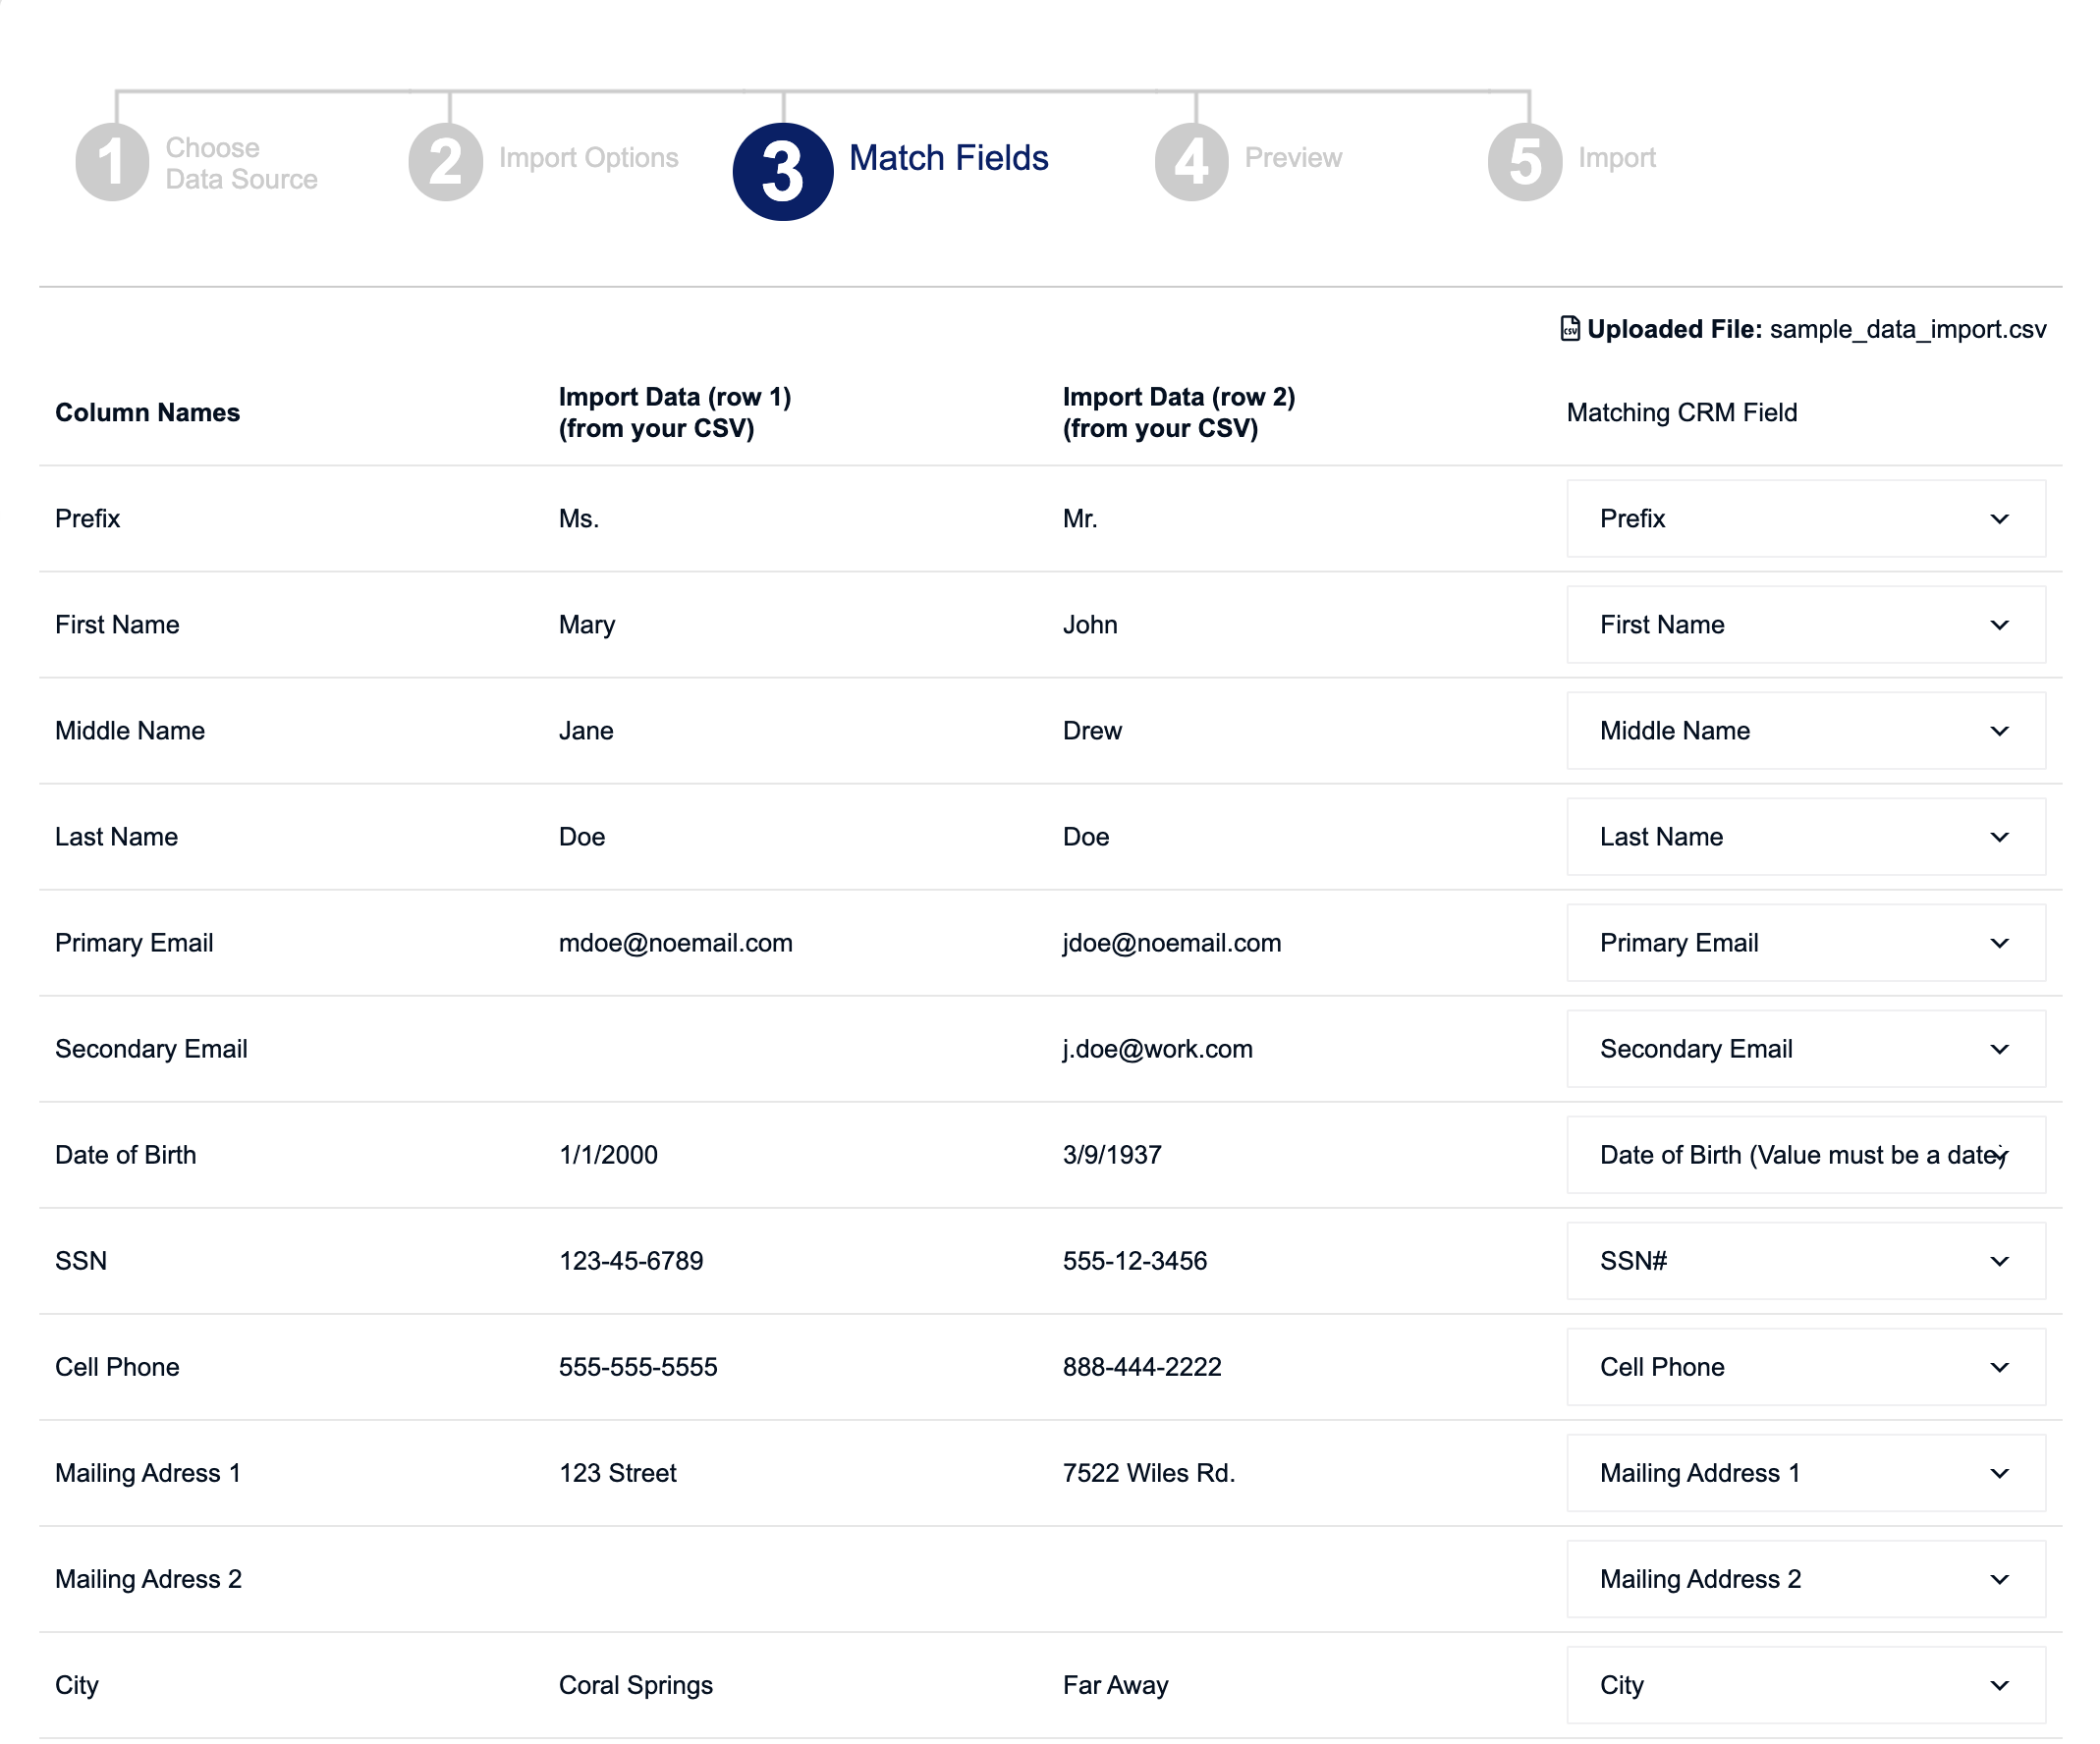Click the CSV file icon beside Uploaded File

(1570, 329)
